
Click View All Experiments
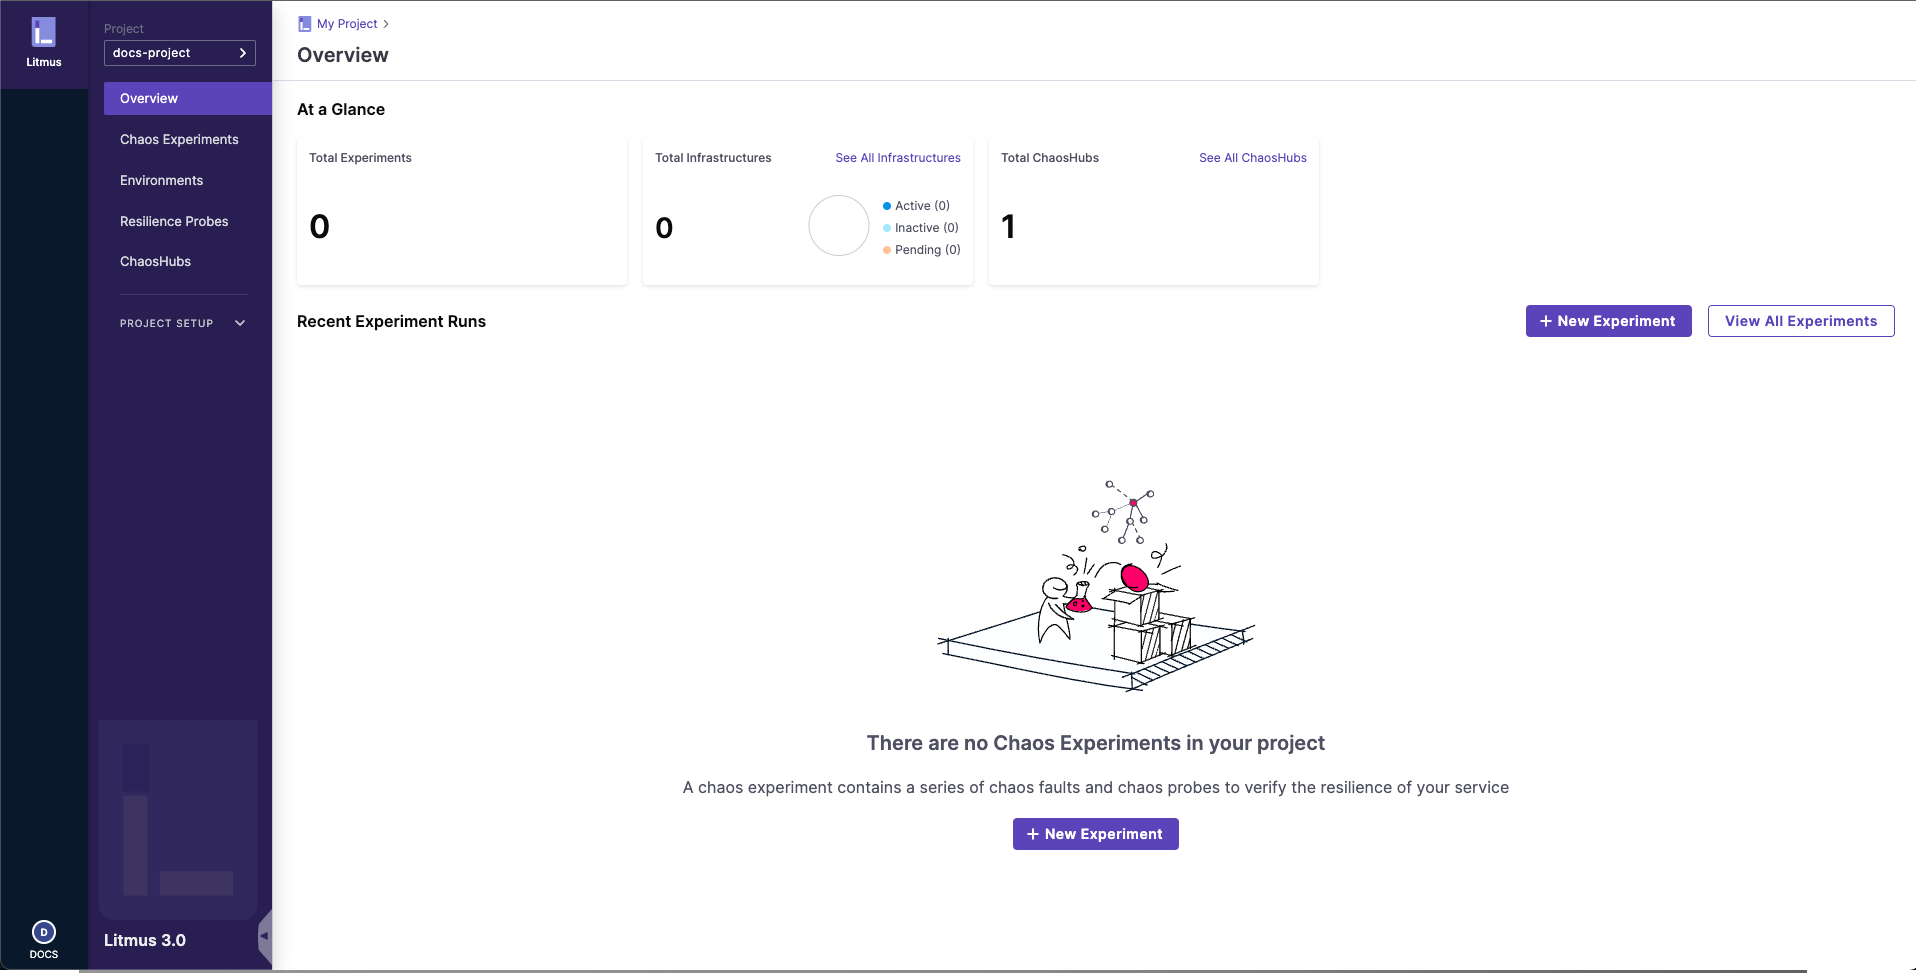pos(1799,321)
